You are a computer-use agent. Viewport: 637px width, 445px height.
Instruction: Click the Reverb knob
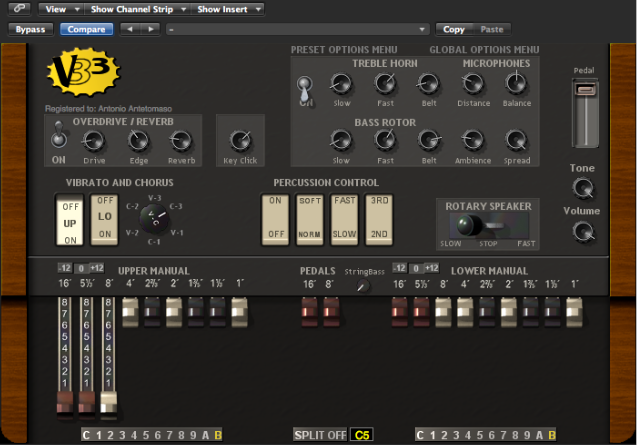point(182,141)
